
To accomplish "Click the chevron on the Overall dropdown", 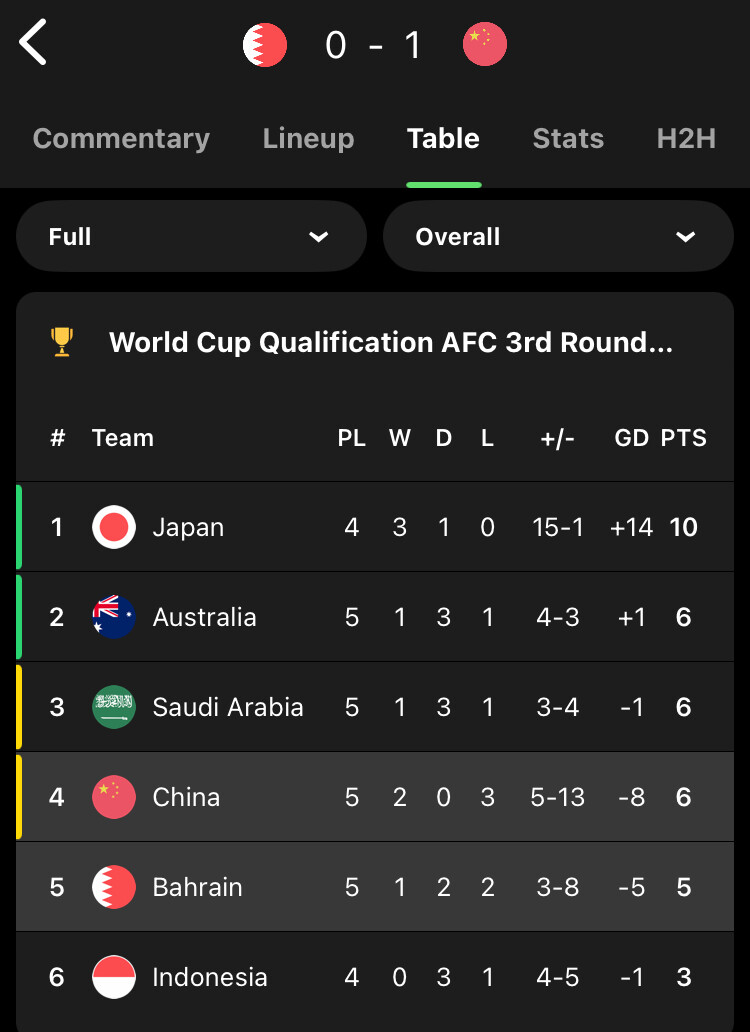I will click(x=686, y=237).
